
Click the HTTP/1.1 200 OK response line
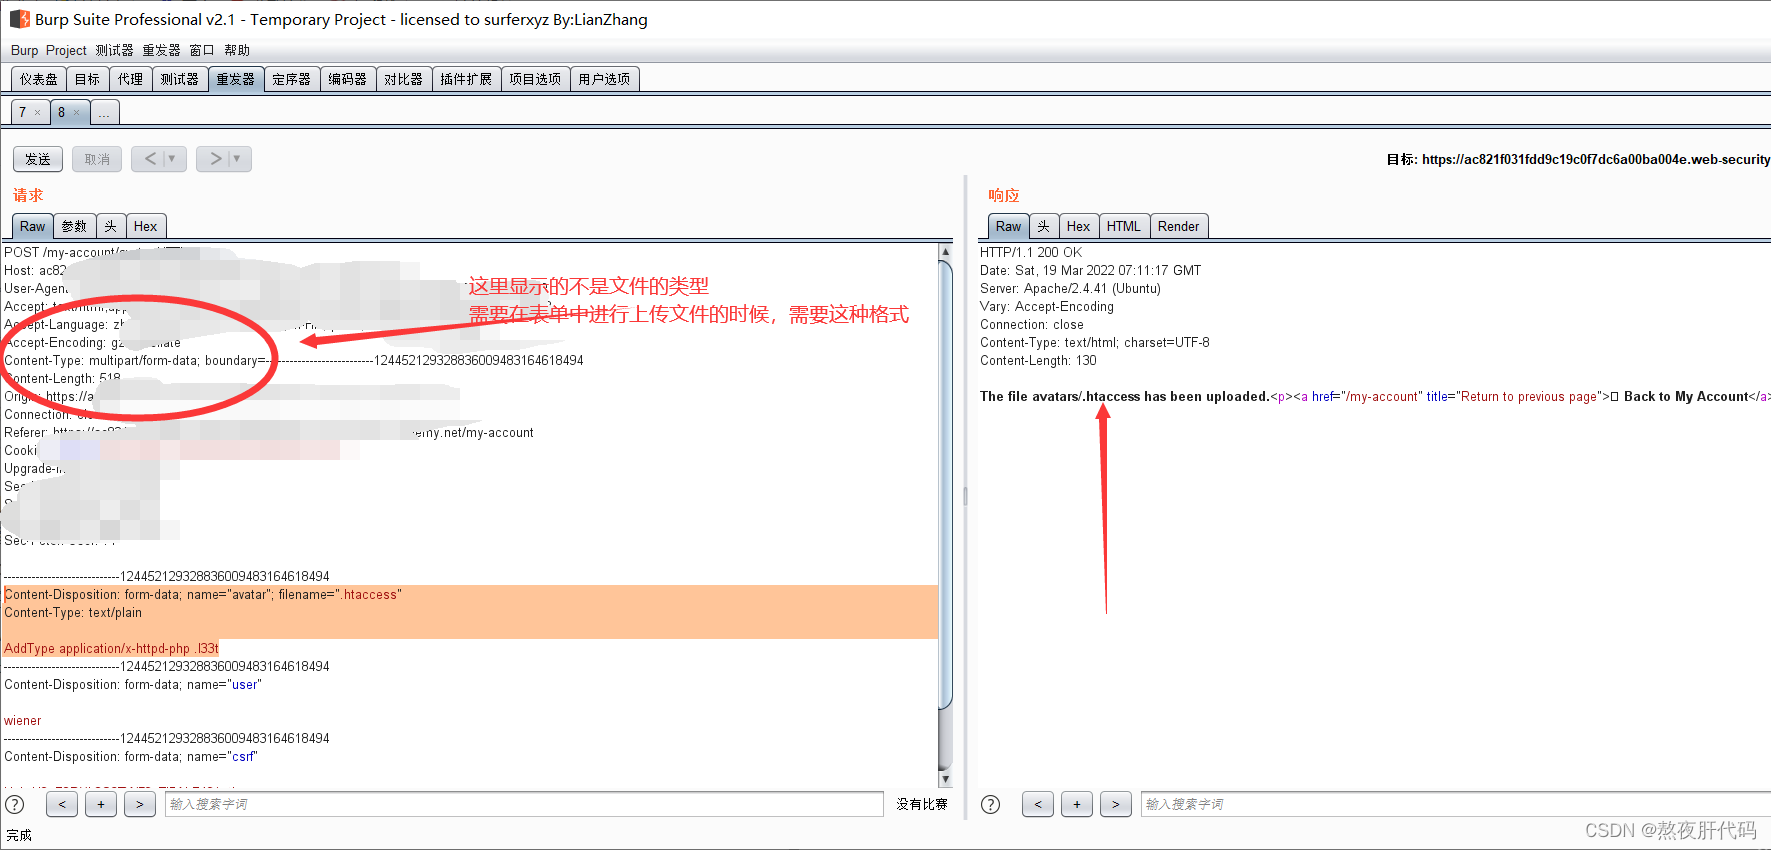point(1031,253)
